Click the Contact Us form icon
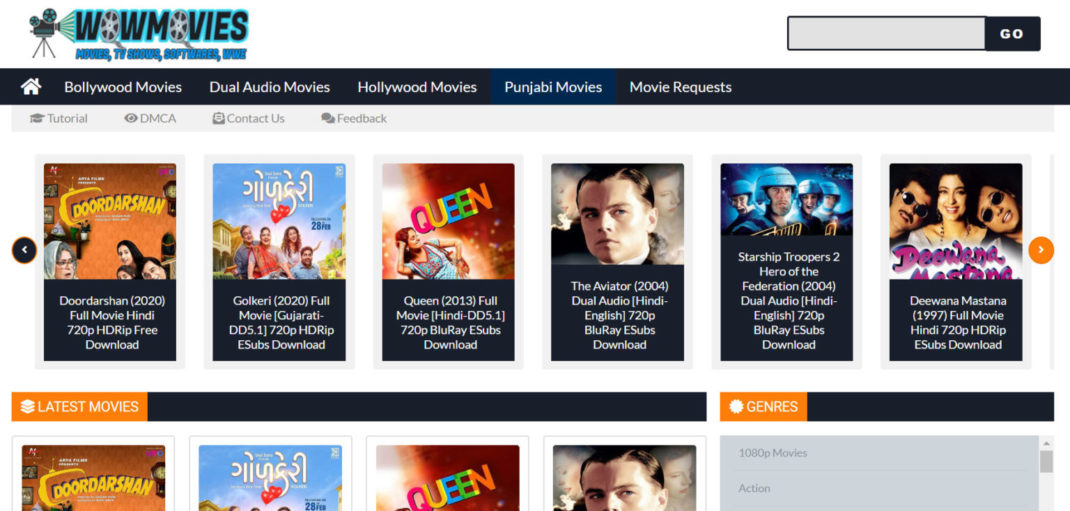Image resolution: width=1070 pixels, height=511 pixels. 218,118
